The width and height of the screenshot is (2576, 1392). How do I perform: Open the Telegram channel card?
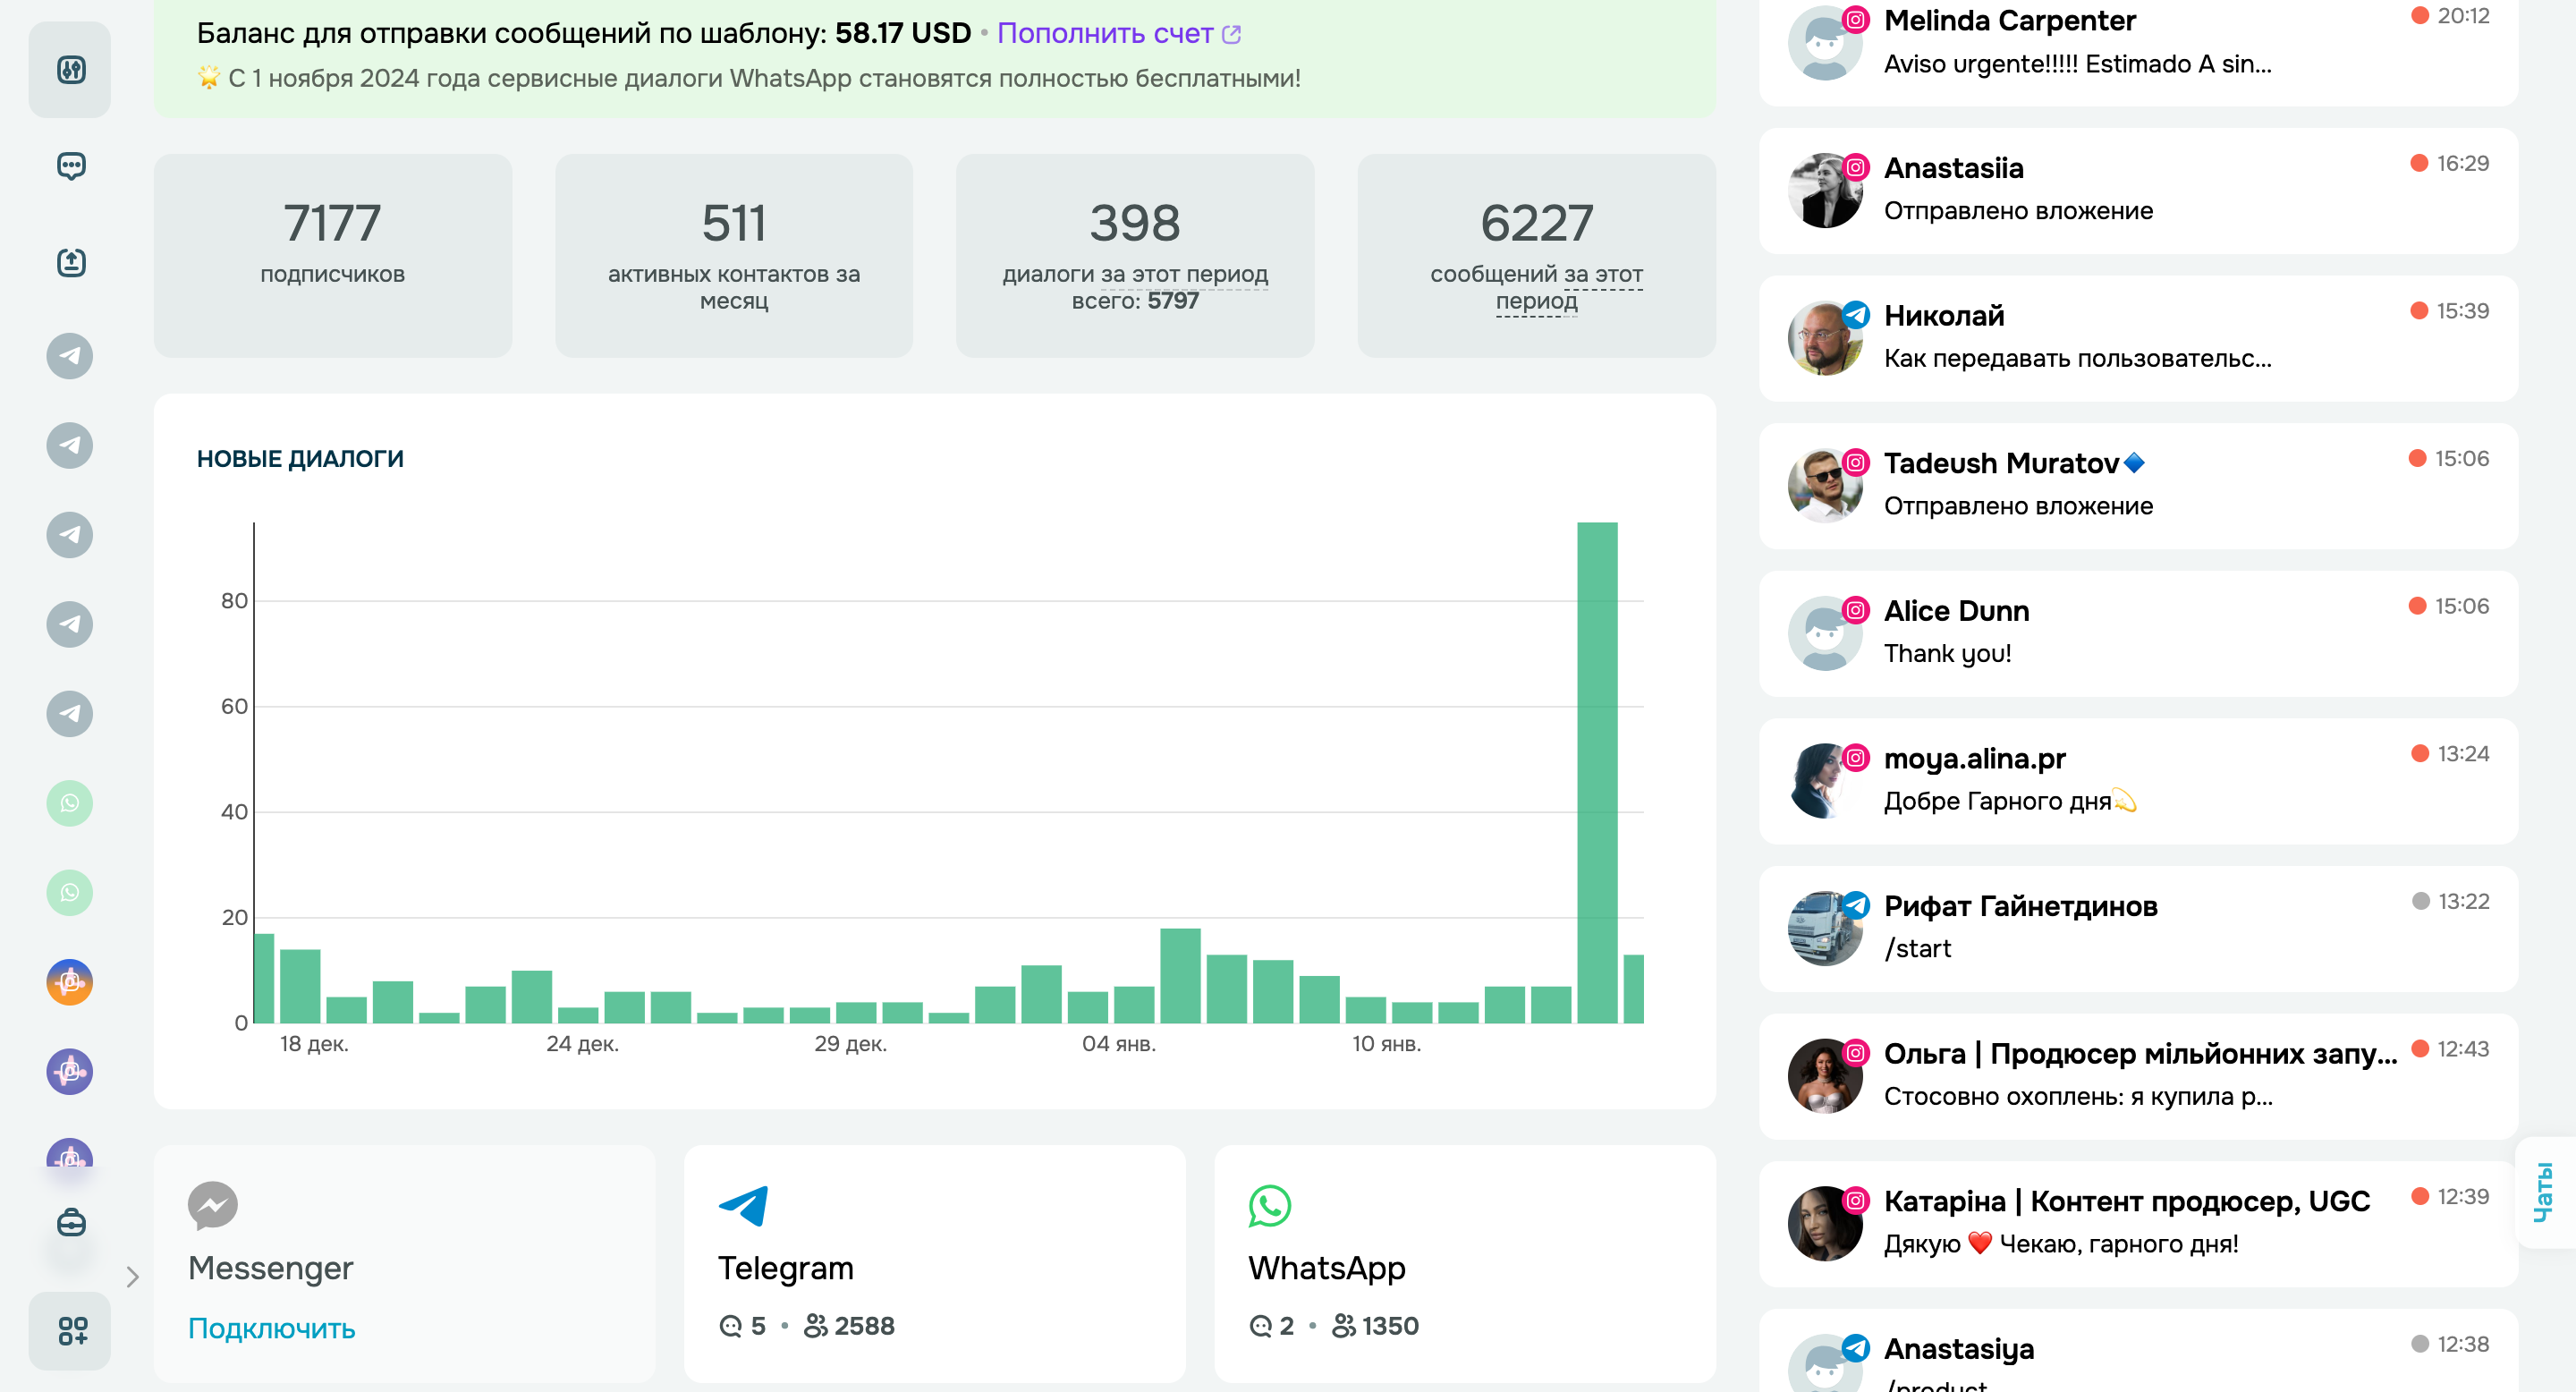click(934, 1264)
